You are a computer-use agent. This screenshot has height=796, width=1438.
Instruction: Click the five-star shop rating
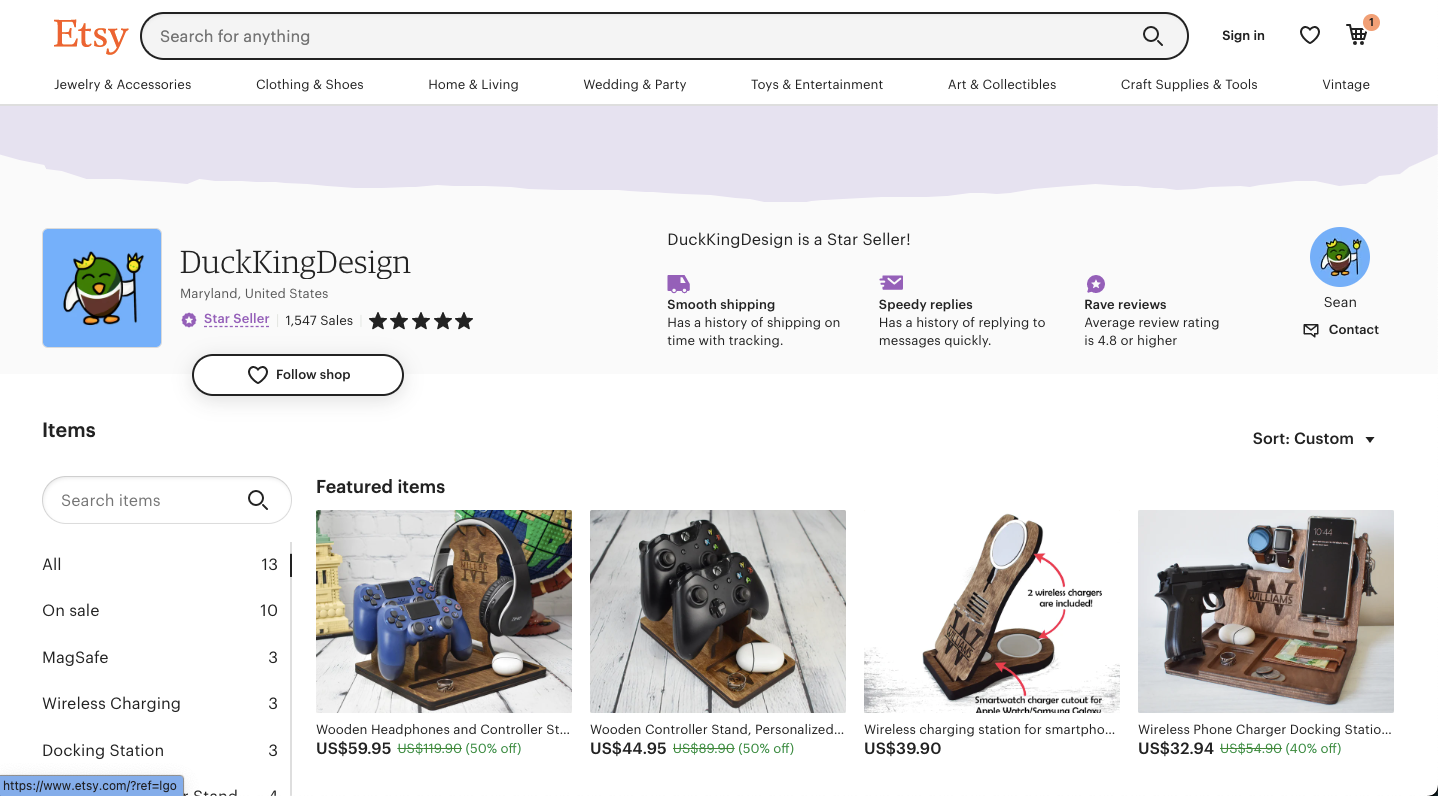point(421,321)
